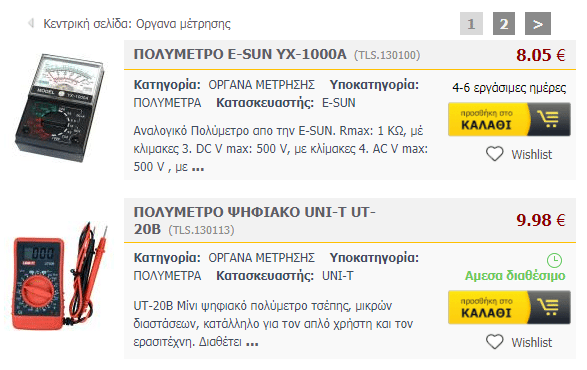Screen dimensions: 587x370
Task: Click the green clock availability icon
Action: 554,260
